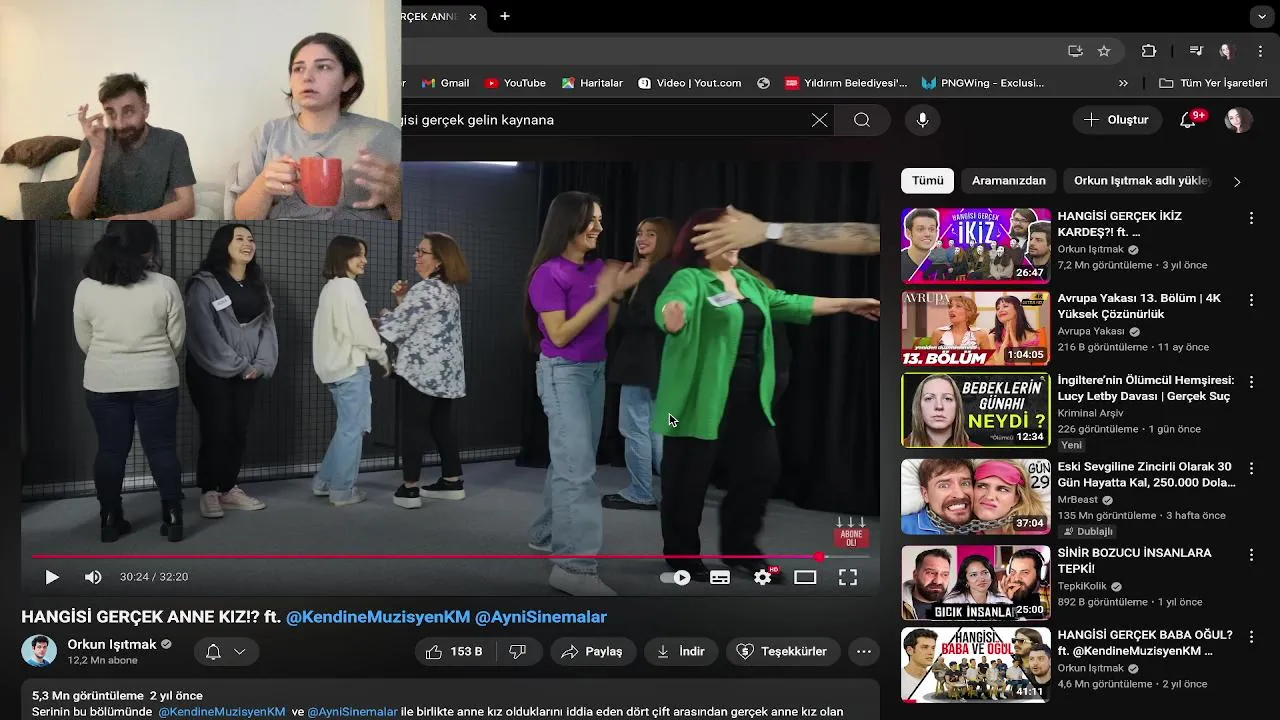Open options menu for Avrupa Yakası video
Screen dimensions: 1280x720
pos(1251,300)
